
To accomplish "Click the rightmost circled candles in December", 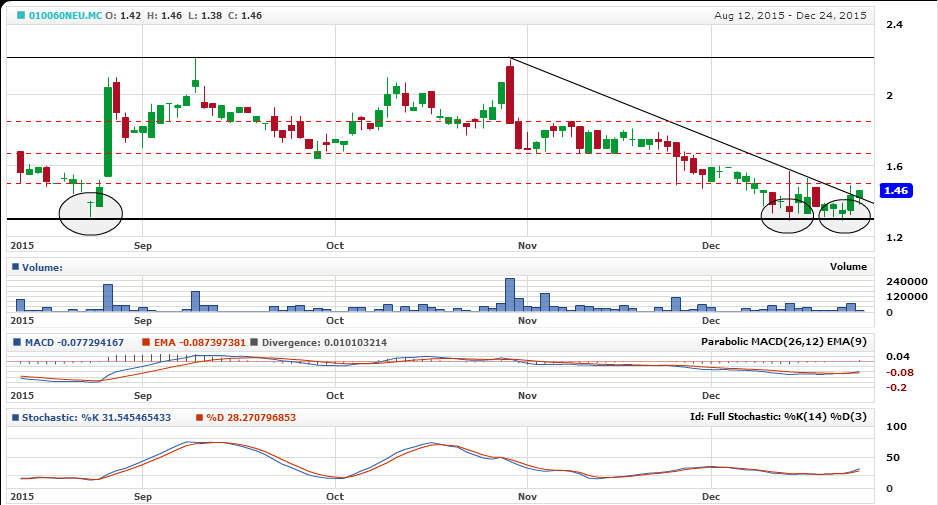I will coord(845,213).
